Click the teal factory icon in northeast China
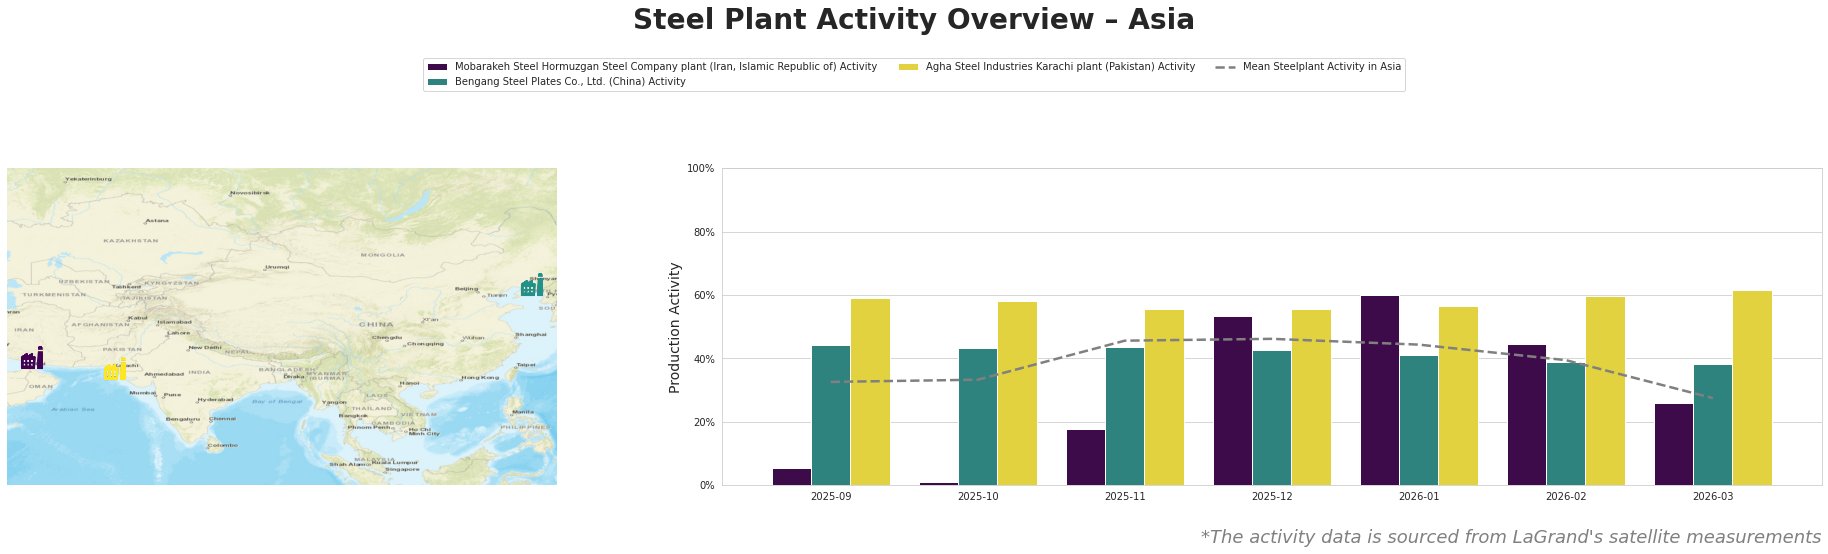Image resolution: width=1828 pixels, height=554 pixels. click(532, 286)
